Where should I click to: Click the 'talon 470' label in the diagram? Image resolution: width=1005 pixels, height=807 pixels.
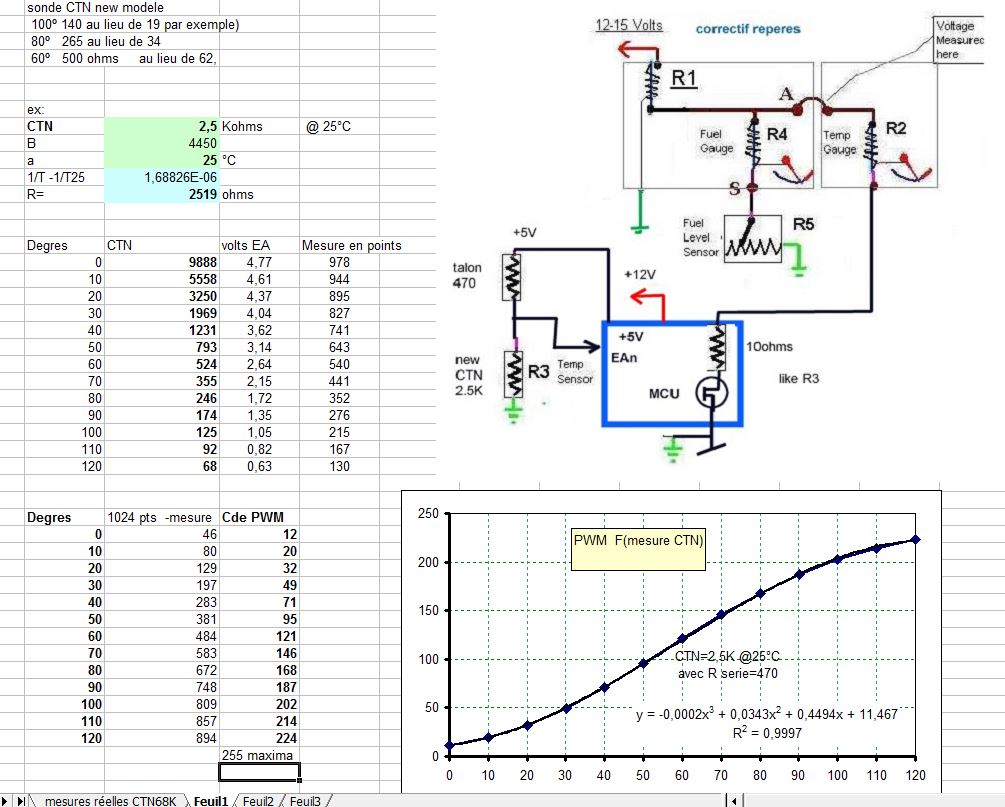pyautogui.click(x=467, y=276)
